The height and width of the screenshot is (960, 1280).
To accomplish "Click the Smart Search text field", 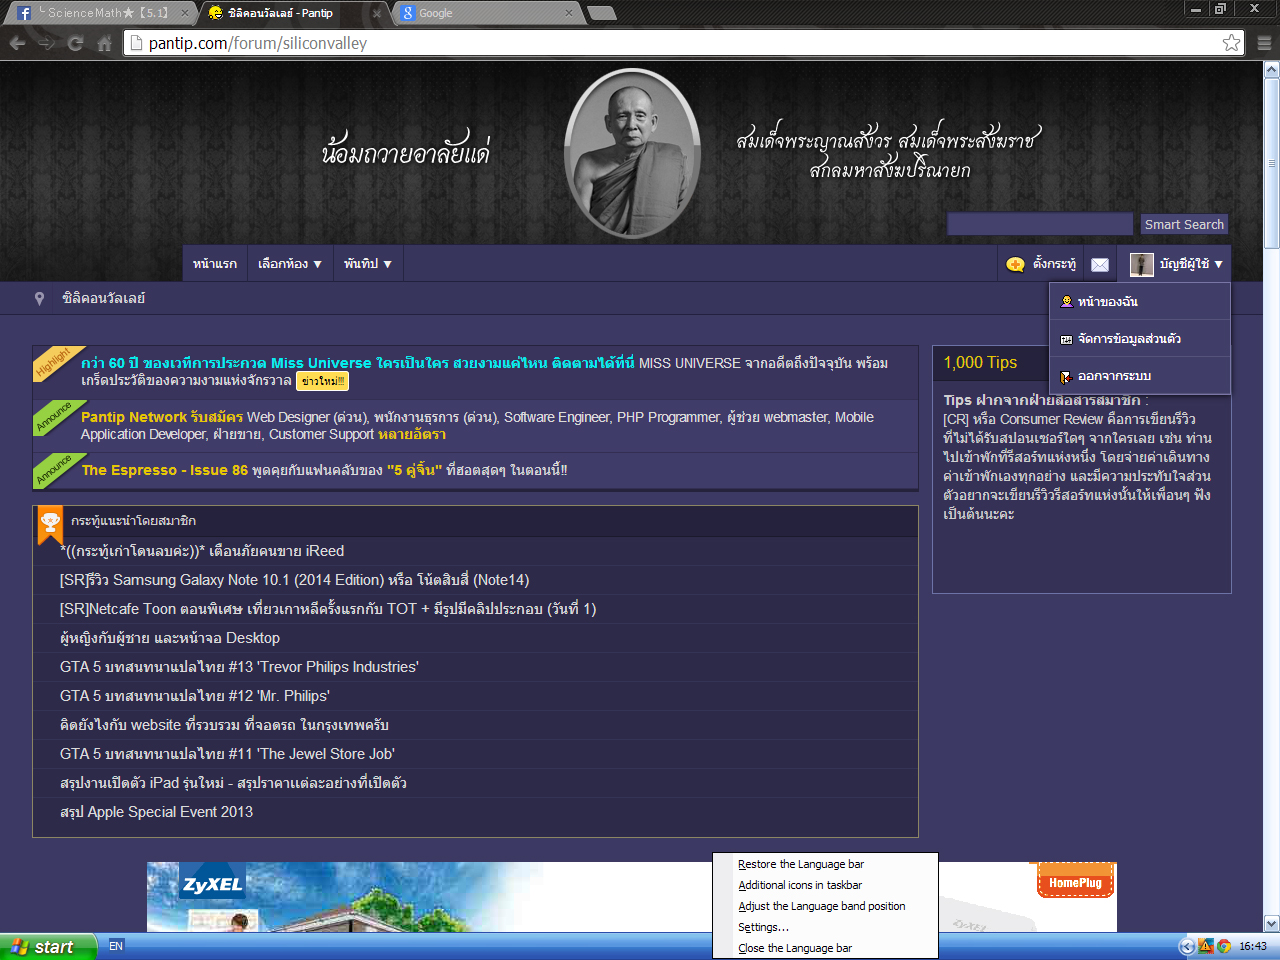I will click(x=1039, y=224).
